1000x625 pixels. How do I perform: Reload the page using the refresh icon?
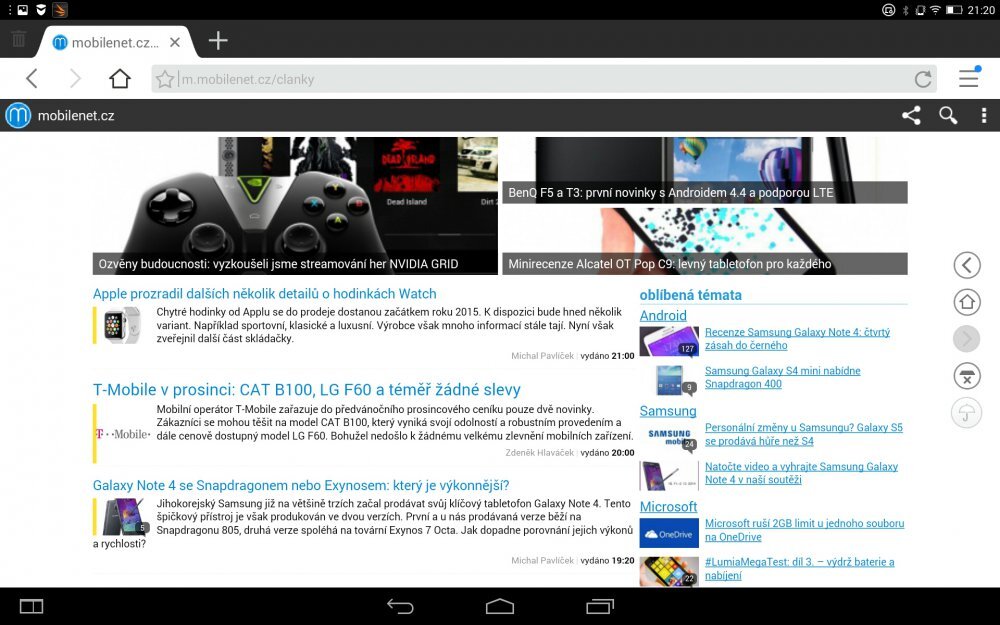922,78
